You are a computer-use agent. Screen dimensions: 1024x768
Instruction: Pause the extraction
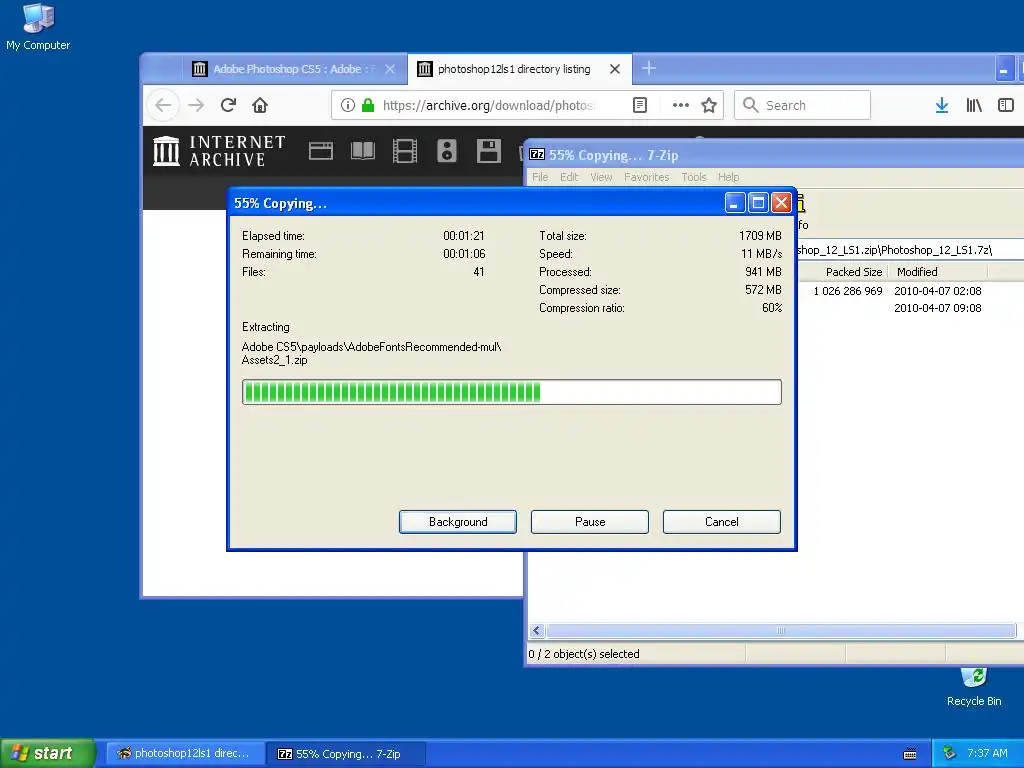(590, 522)
